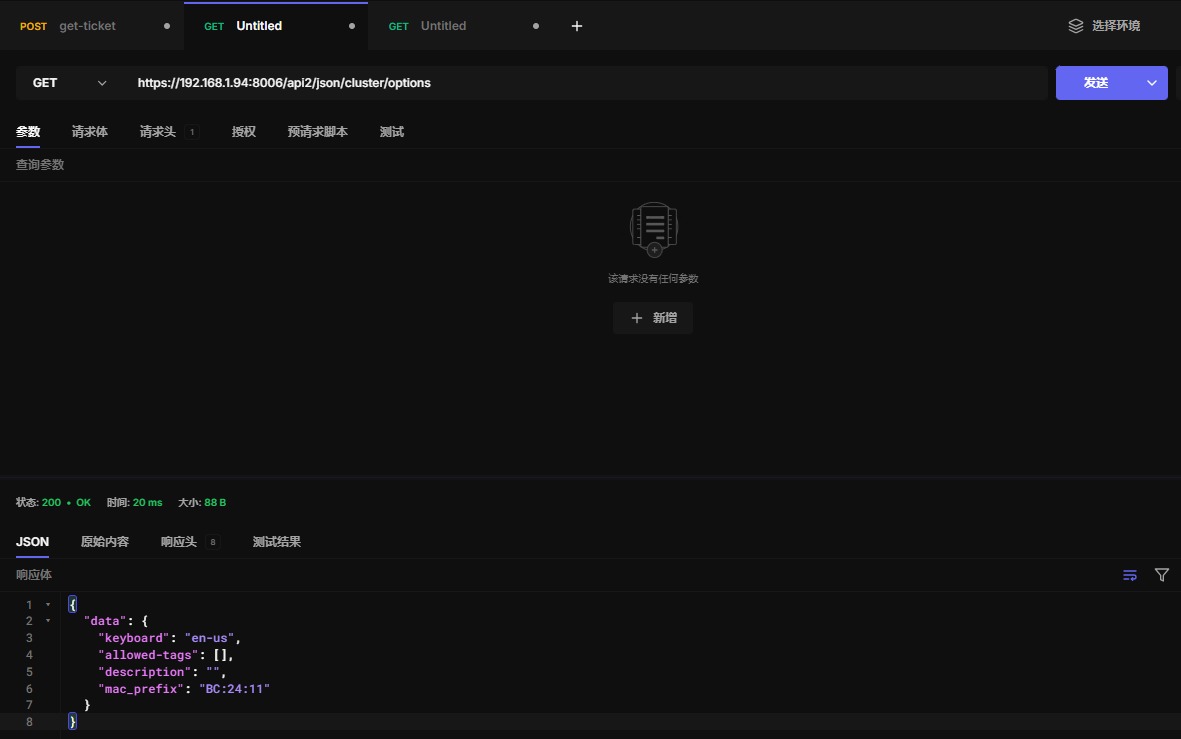This screenshot has height=739, width=1181.
Task: Toggle word wrap in response body
Action: pyautogui.click(x=1130, y=575)
